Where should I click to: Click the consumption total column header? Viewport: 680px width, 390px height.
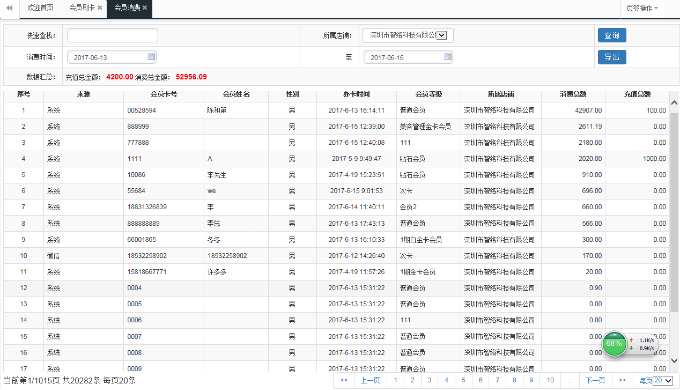click(573, 94)
